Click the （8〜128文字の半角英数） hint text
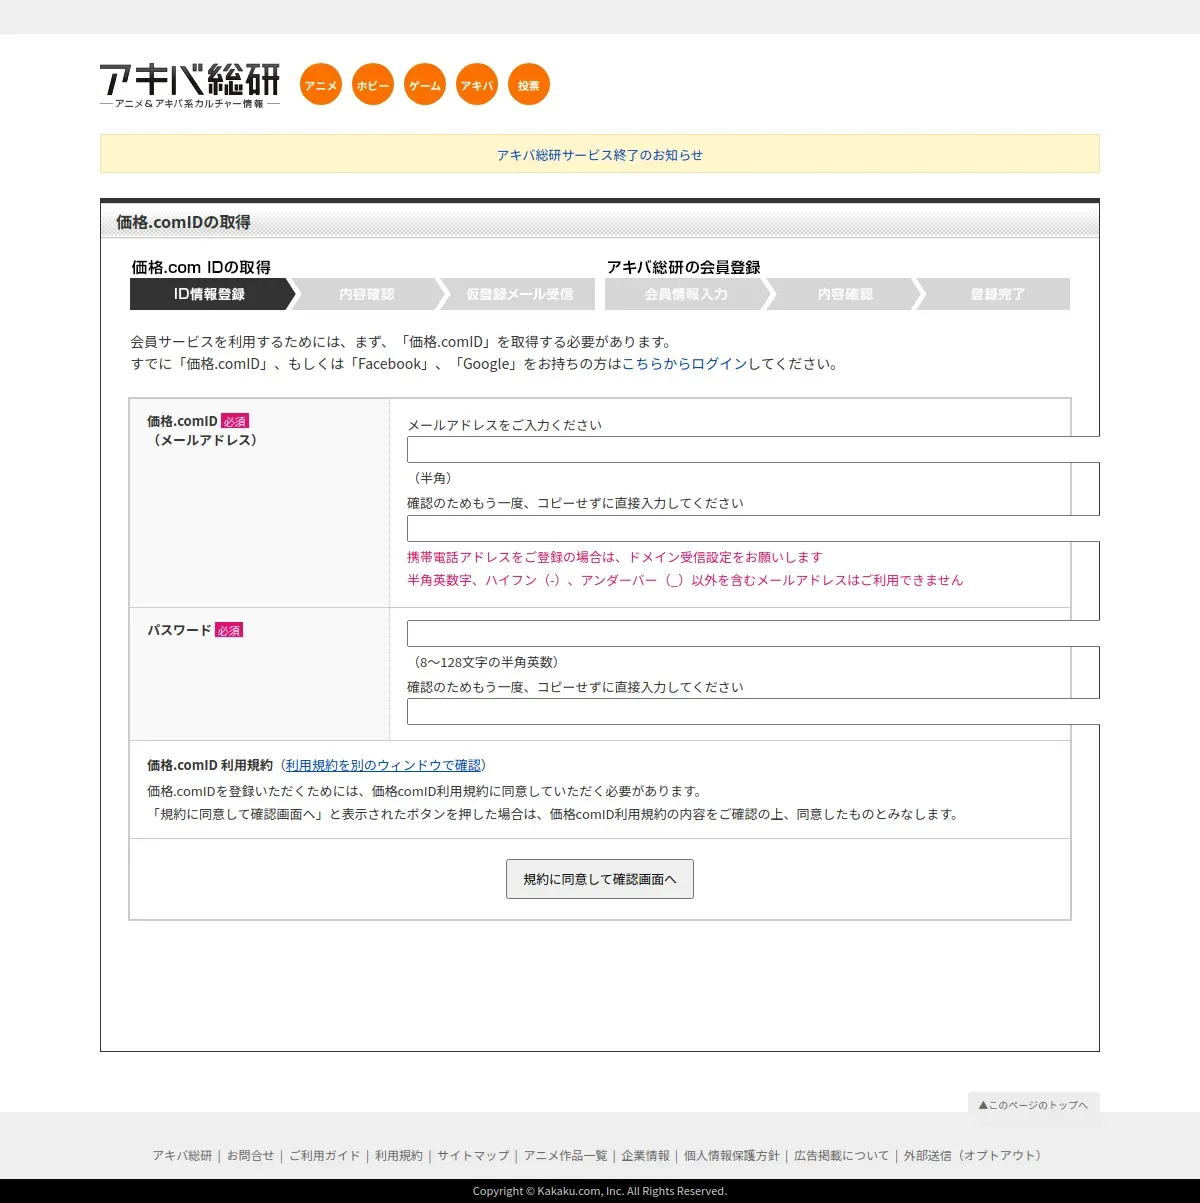 [x=485, y=662]
